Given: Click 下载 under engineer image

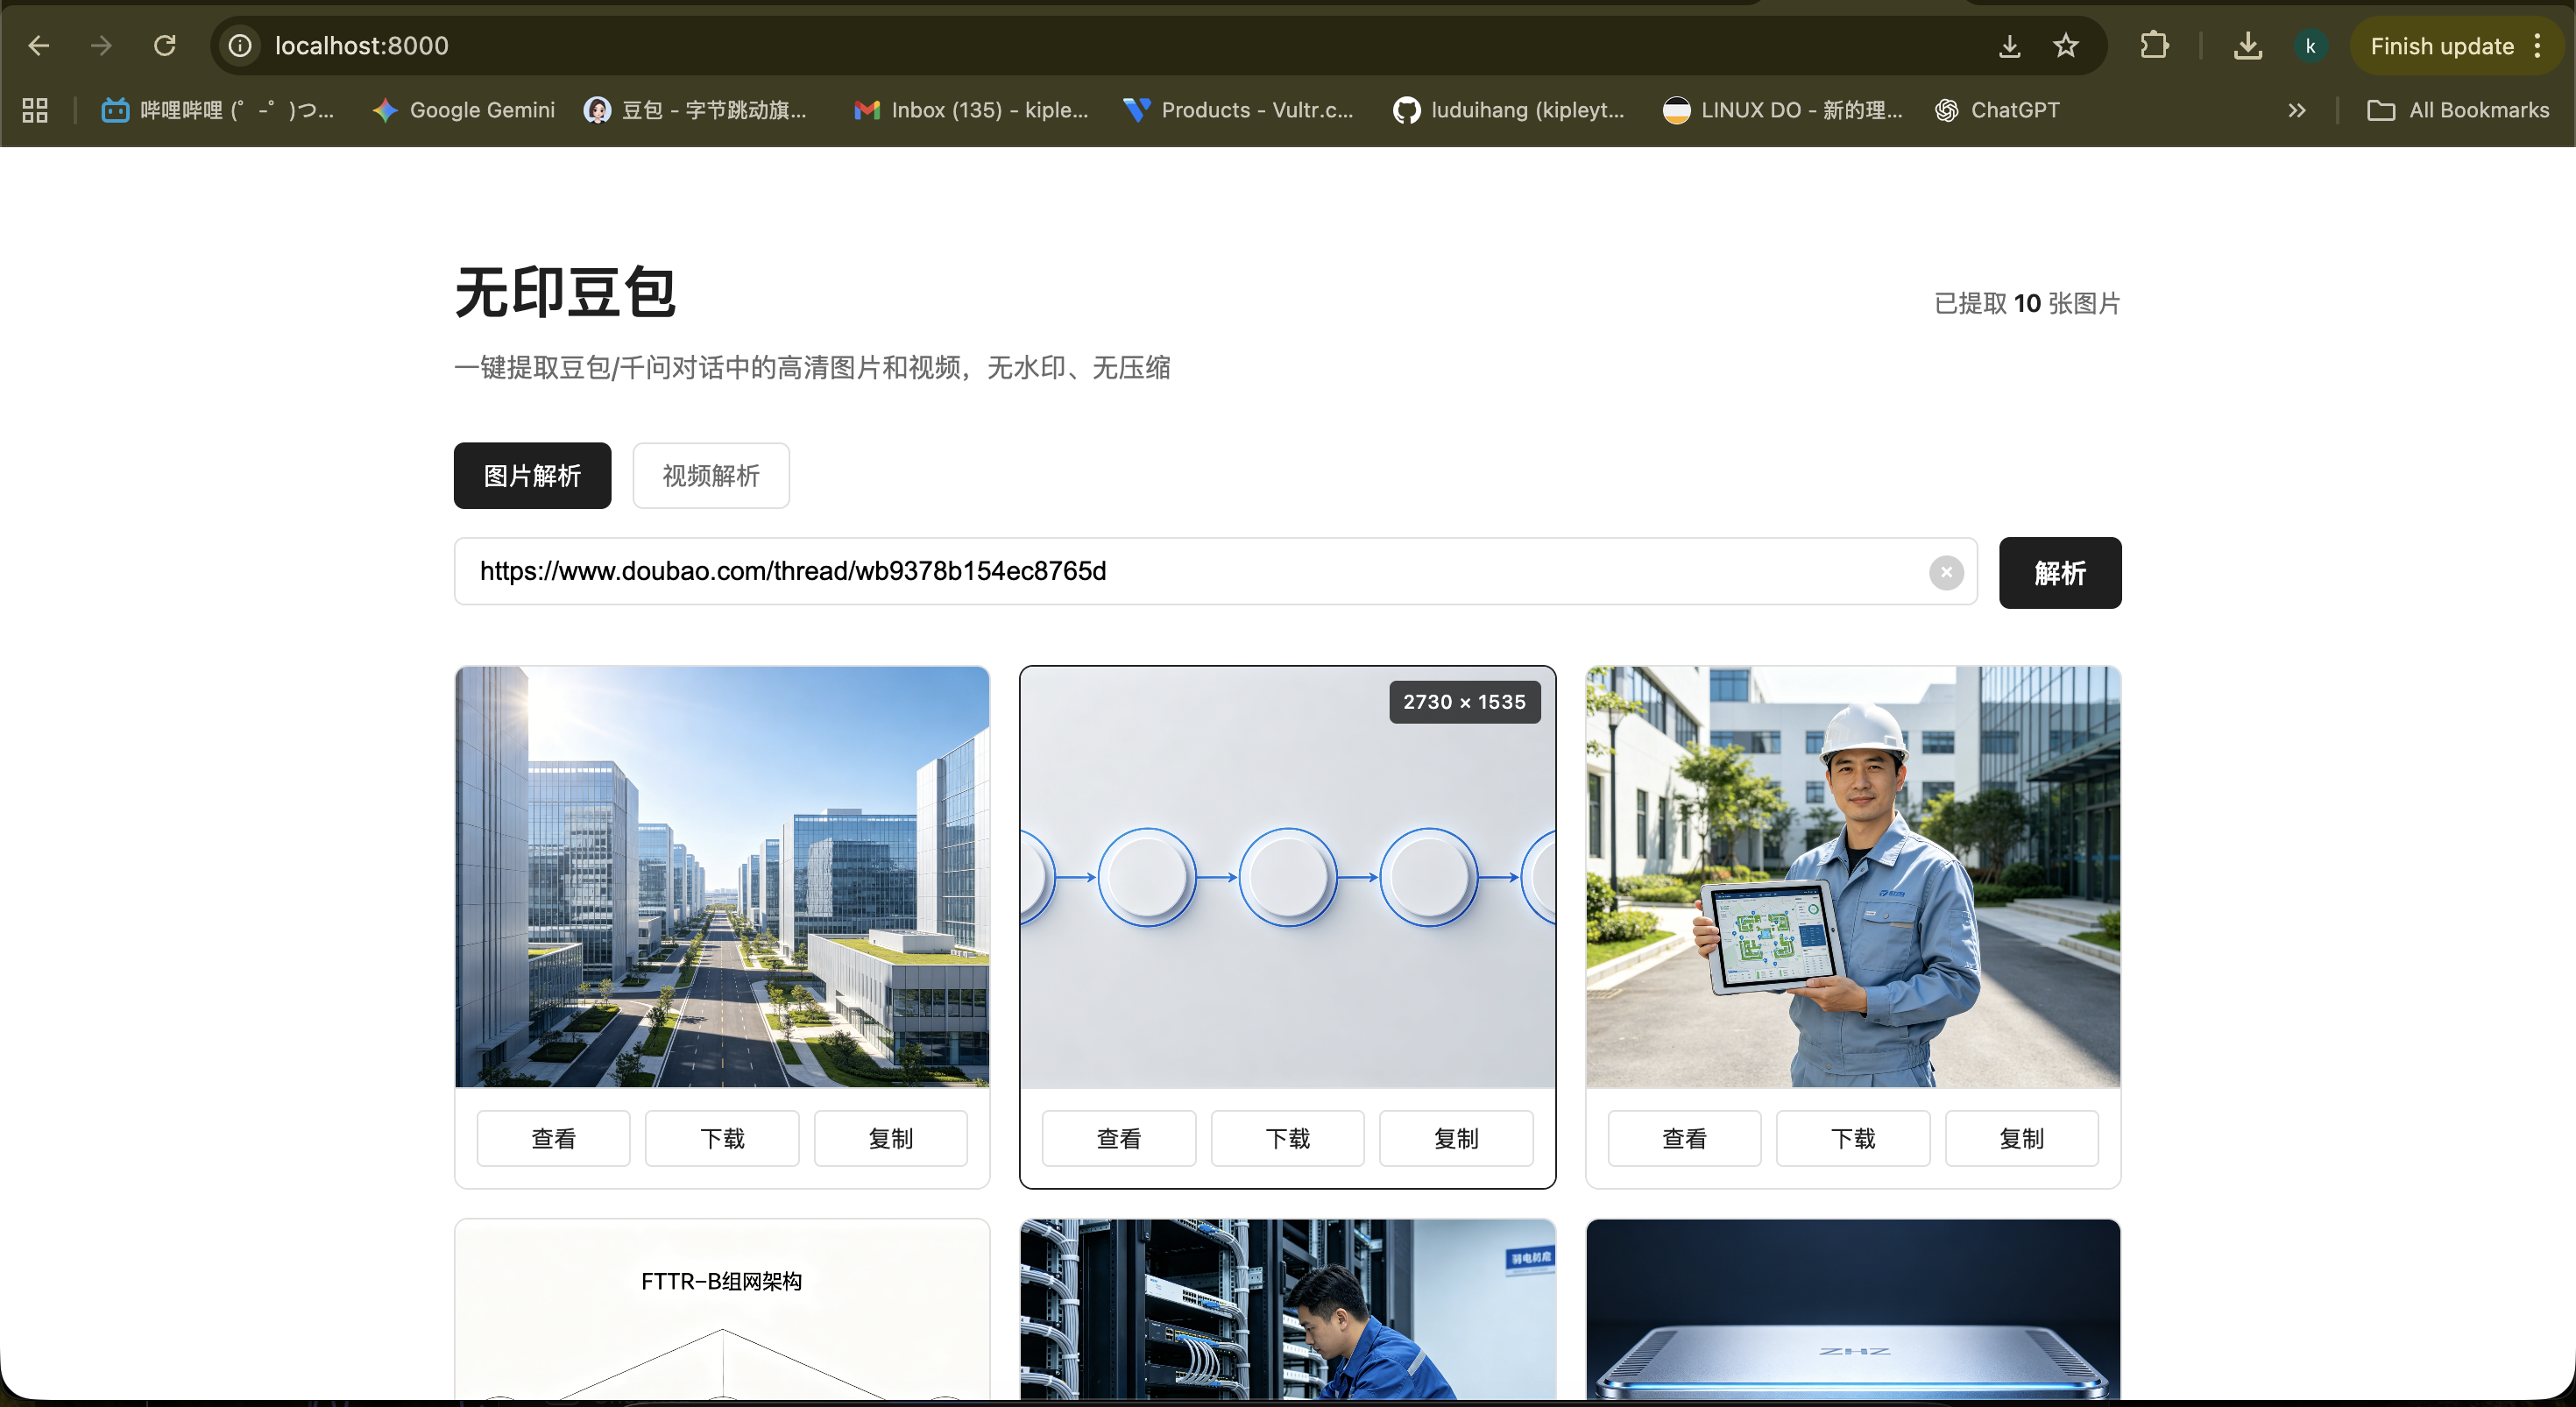Looking at the screenshot, I should (x=1853, y=1139).
